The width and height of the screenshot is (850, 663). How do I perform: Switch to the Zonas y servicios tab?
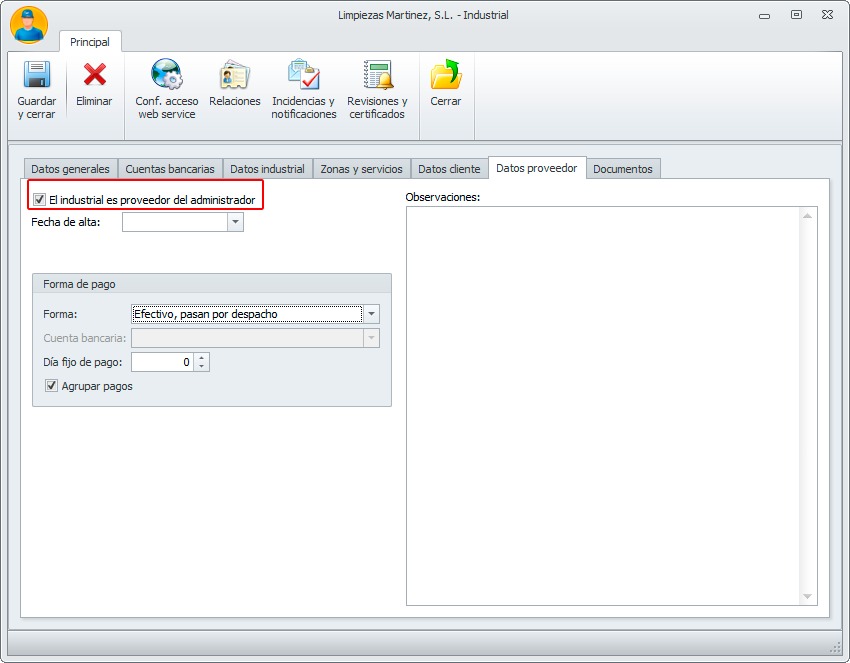click(x=362, y=169)
